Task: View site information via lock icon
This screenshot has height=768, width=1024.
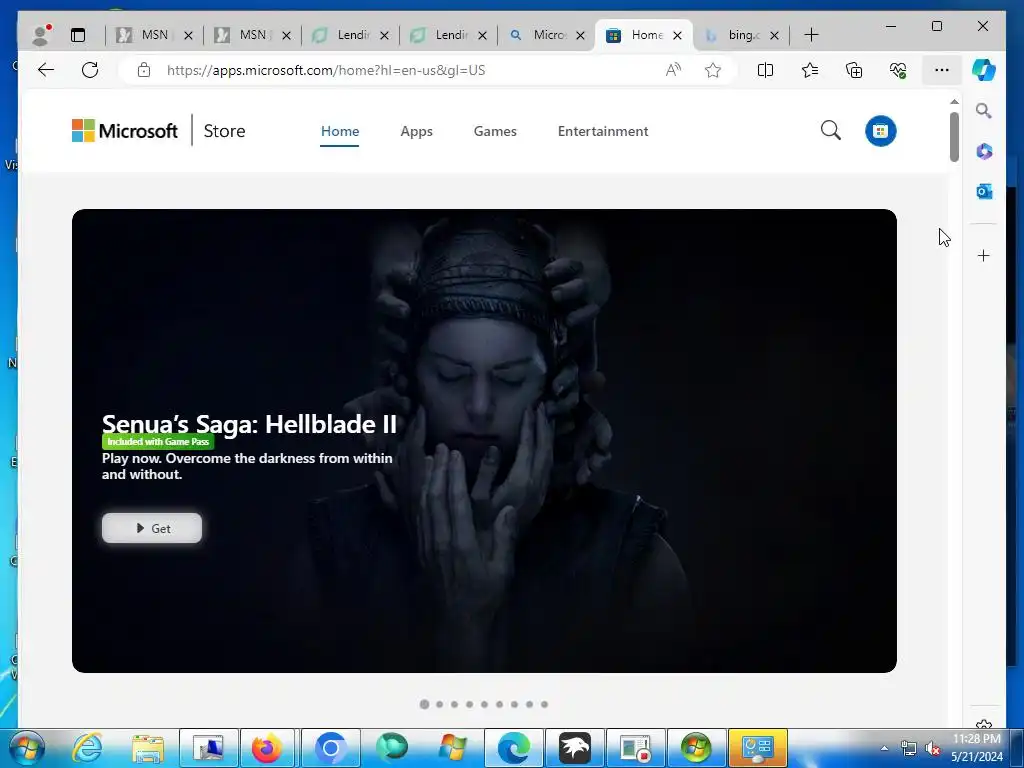Action: tap(144, 70)
